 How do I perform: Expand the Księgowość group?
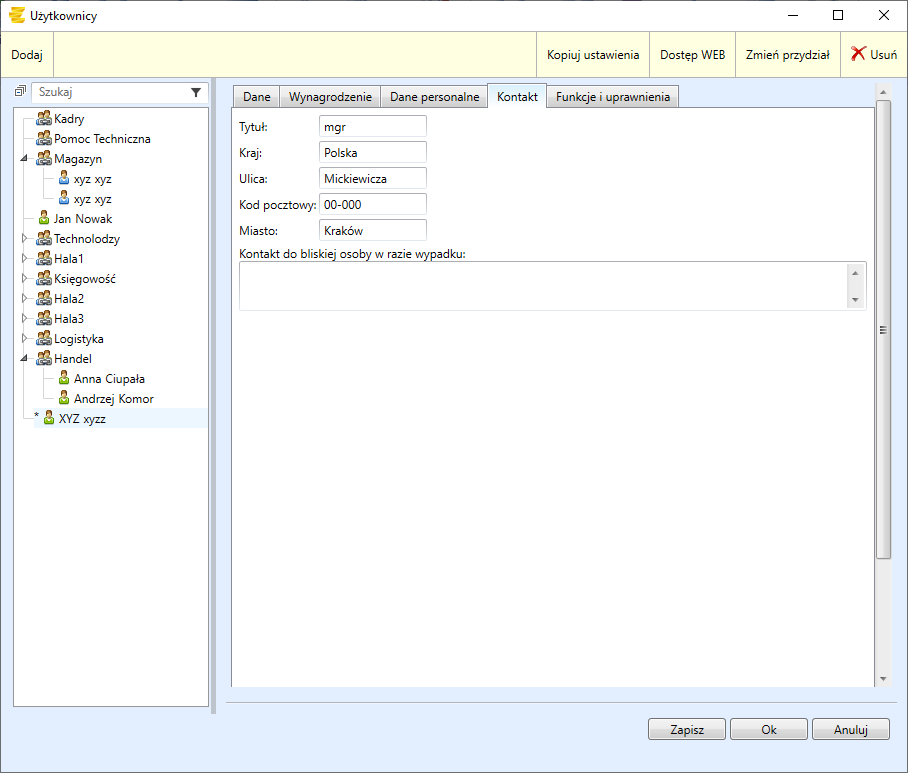pyautogui.click(x=24, y=279)
